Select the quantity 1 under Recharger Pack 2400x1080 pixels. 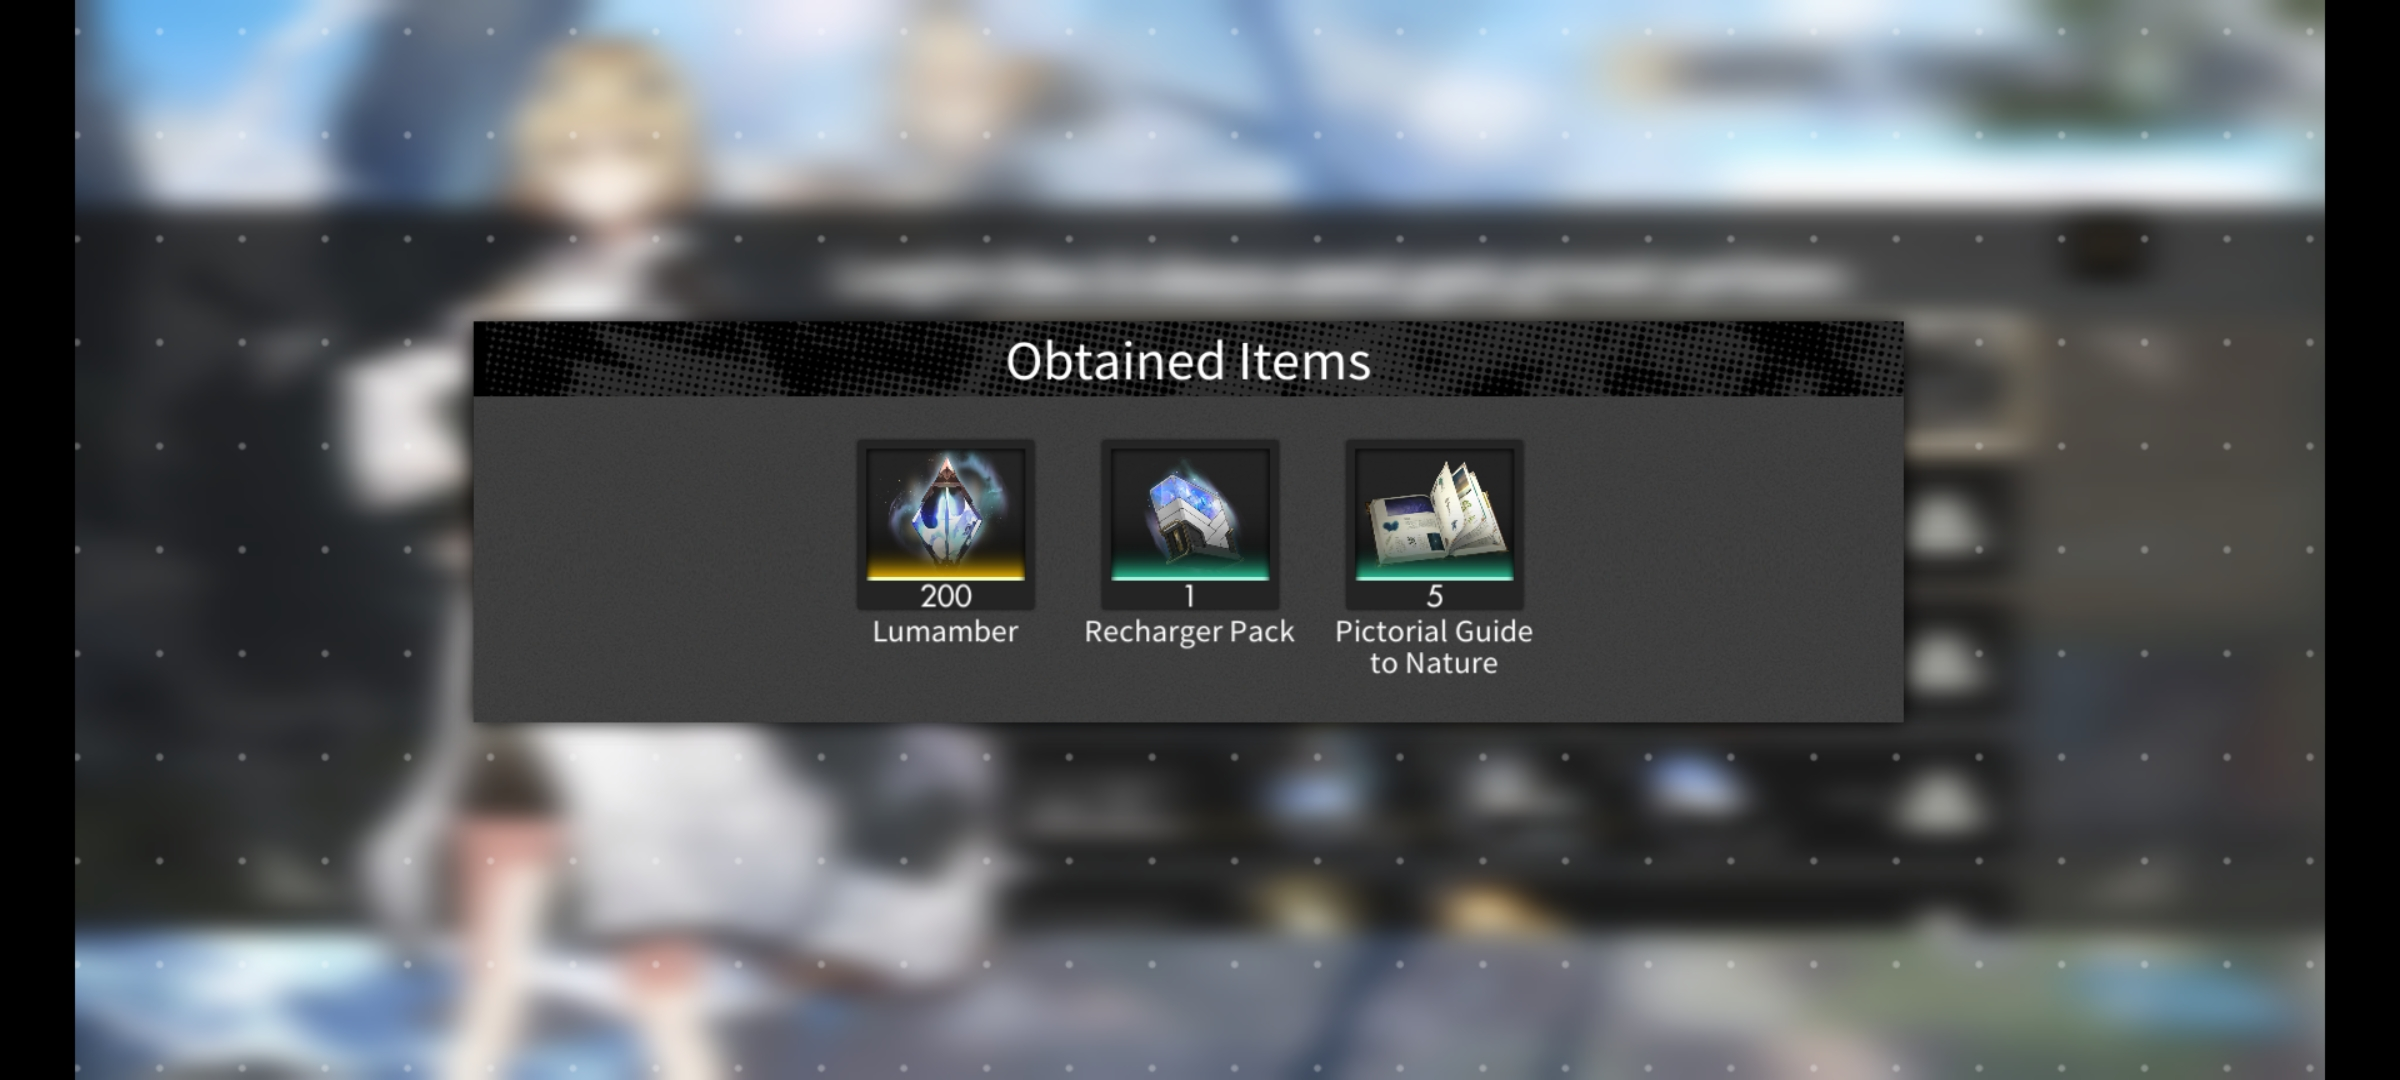[1189, 596]
